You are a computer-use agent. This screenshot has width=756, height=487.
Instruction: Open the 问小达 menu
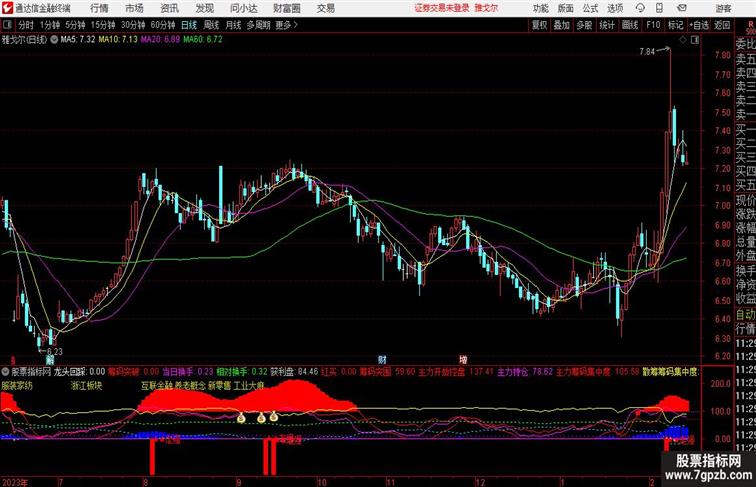pyautogui.click(x=244, y=8)
